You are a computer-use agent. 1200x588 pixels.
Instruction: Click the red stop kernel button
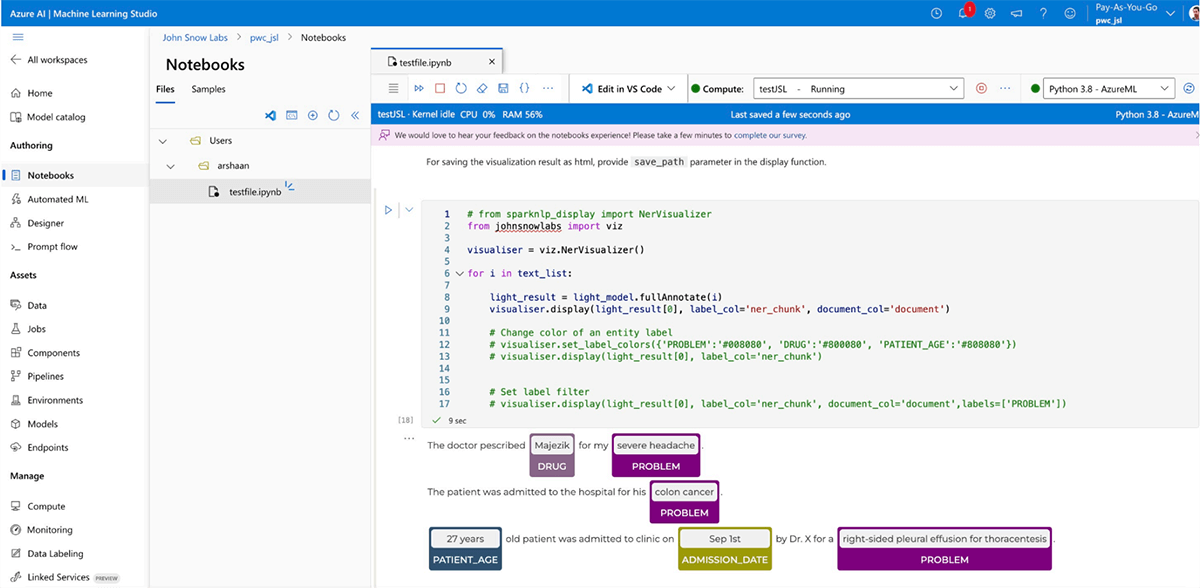click(440, 89)
